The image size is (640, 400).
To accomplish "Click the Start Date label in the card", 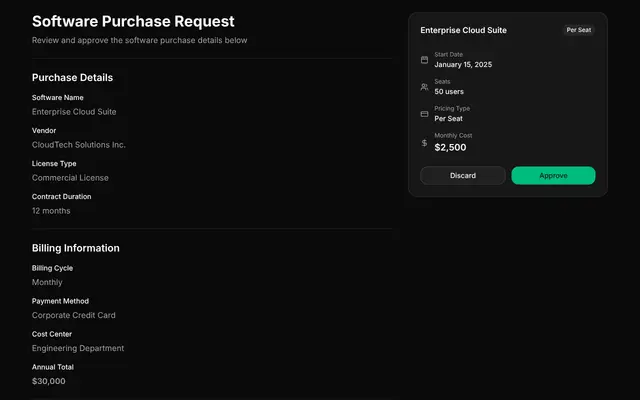I will pyautogui.click(x=448, y=54).
